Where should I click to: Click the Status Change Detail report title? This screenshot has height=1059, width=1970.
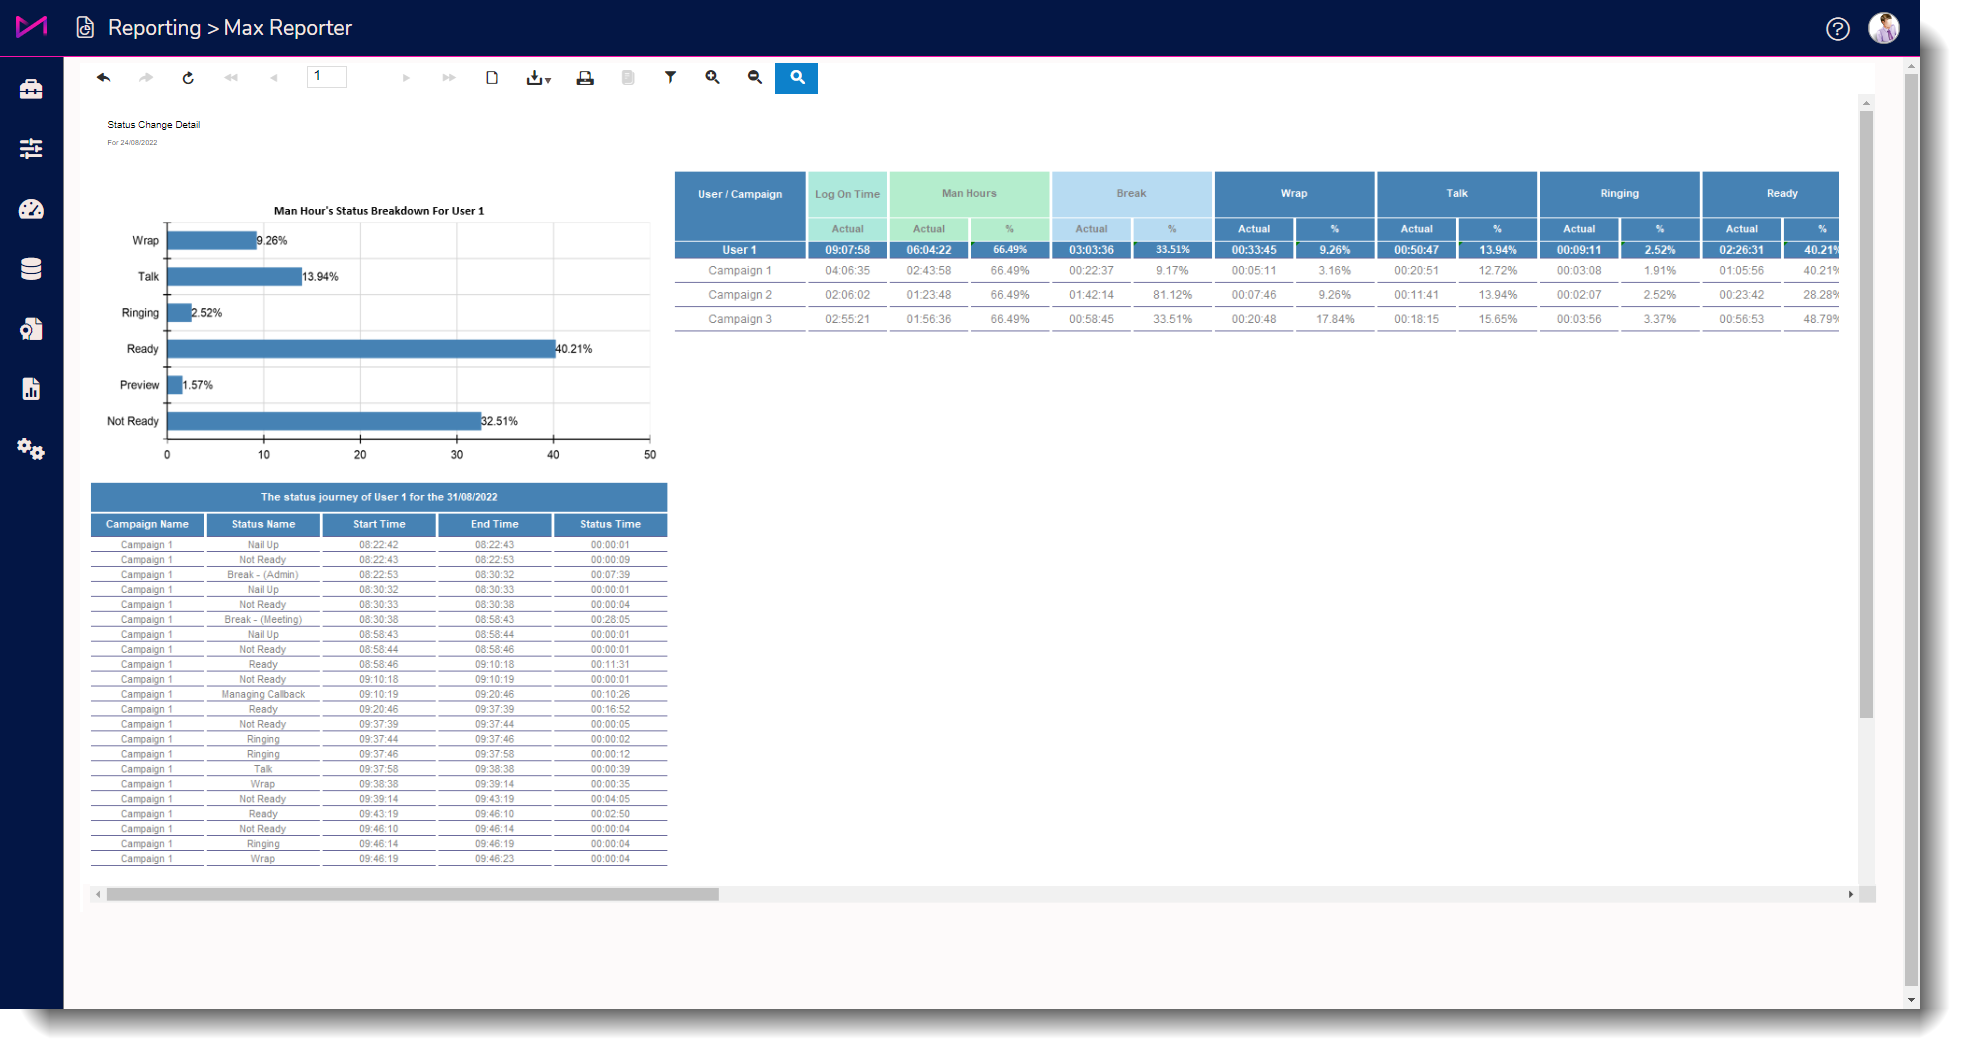154,125
